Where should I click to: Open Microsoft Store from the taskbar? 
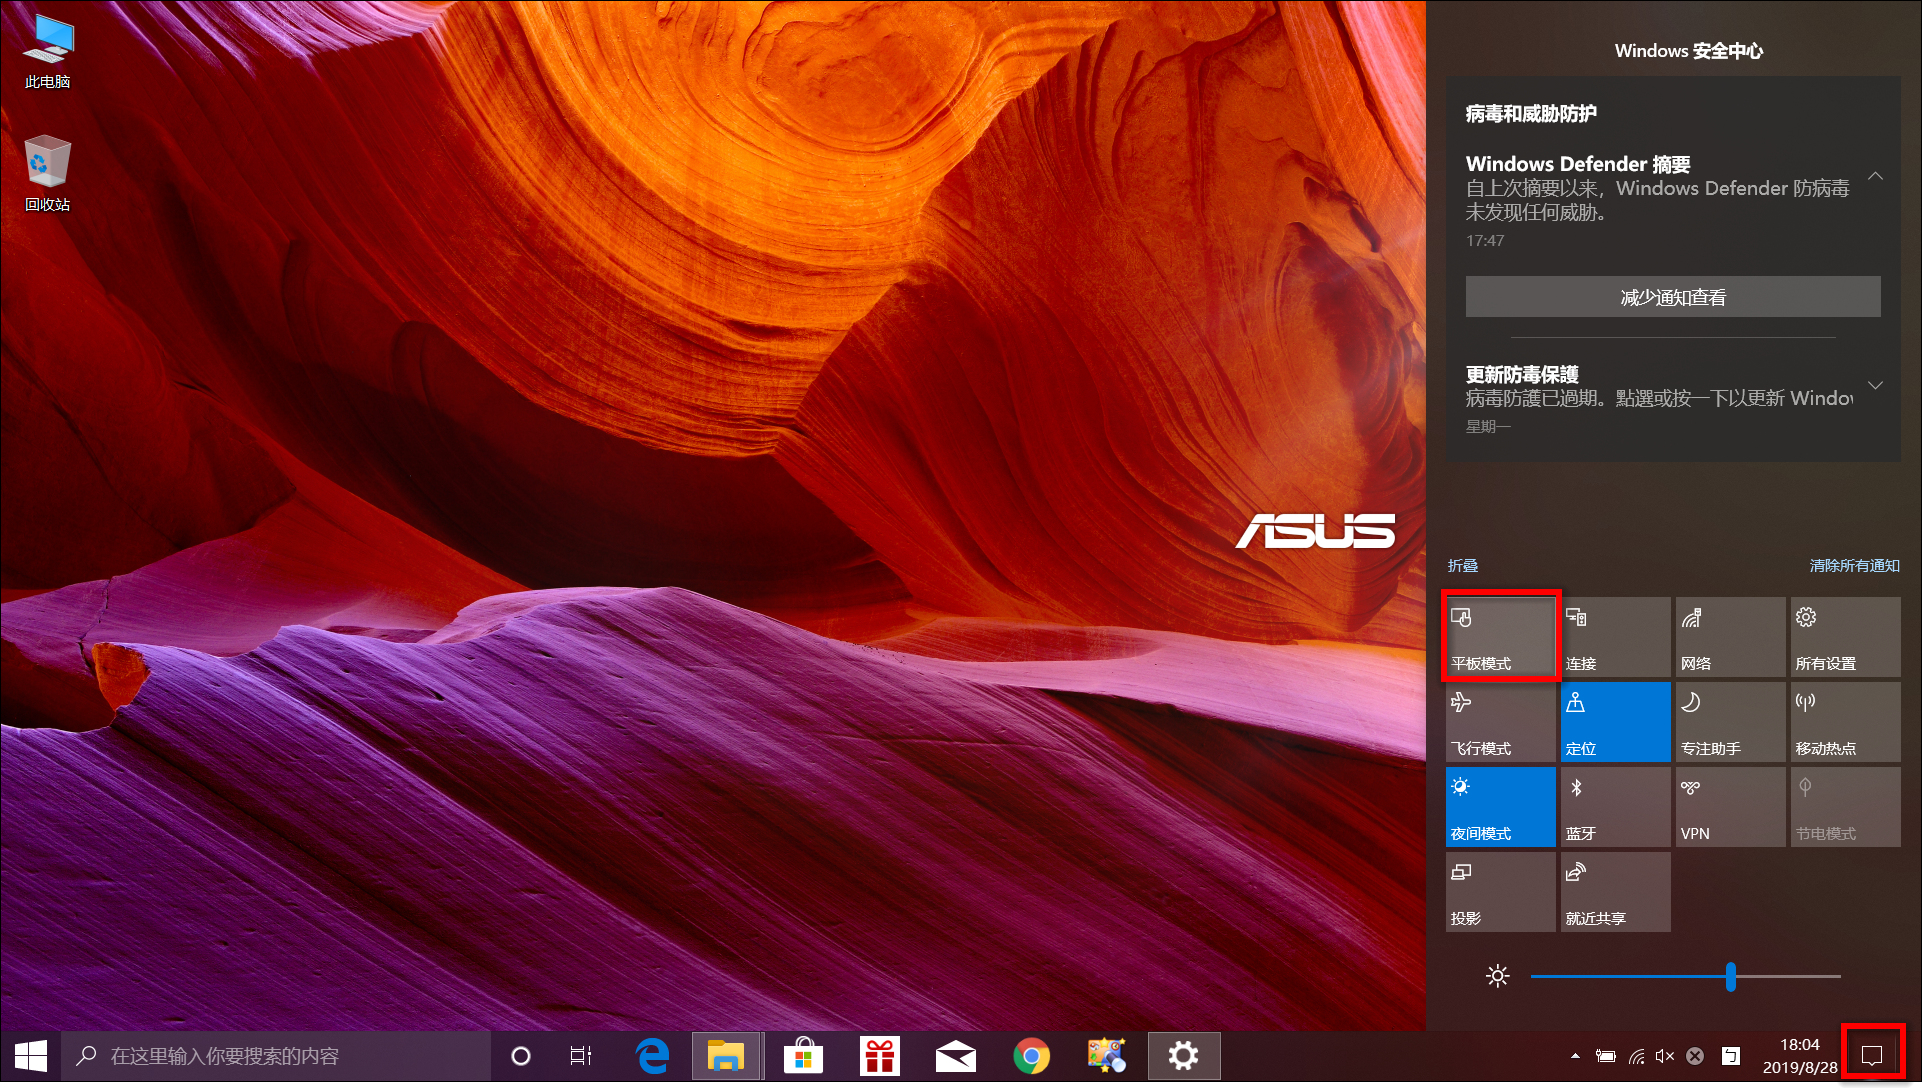(x=803, y=1056)
